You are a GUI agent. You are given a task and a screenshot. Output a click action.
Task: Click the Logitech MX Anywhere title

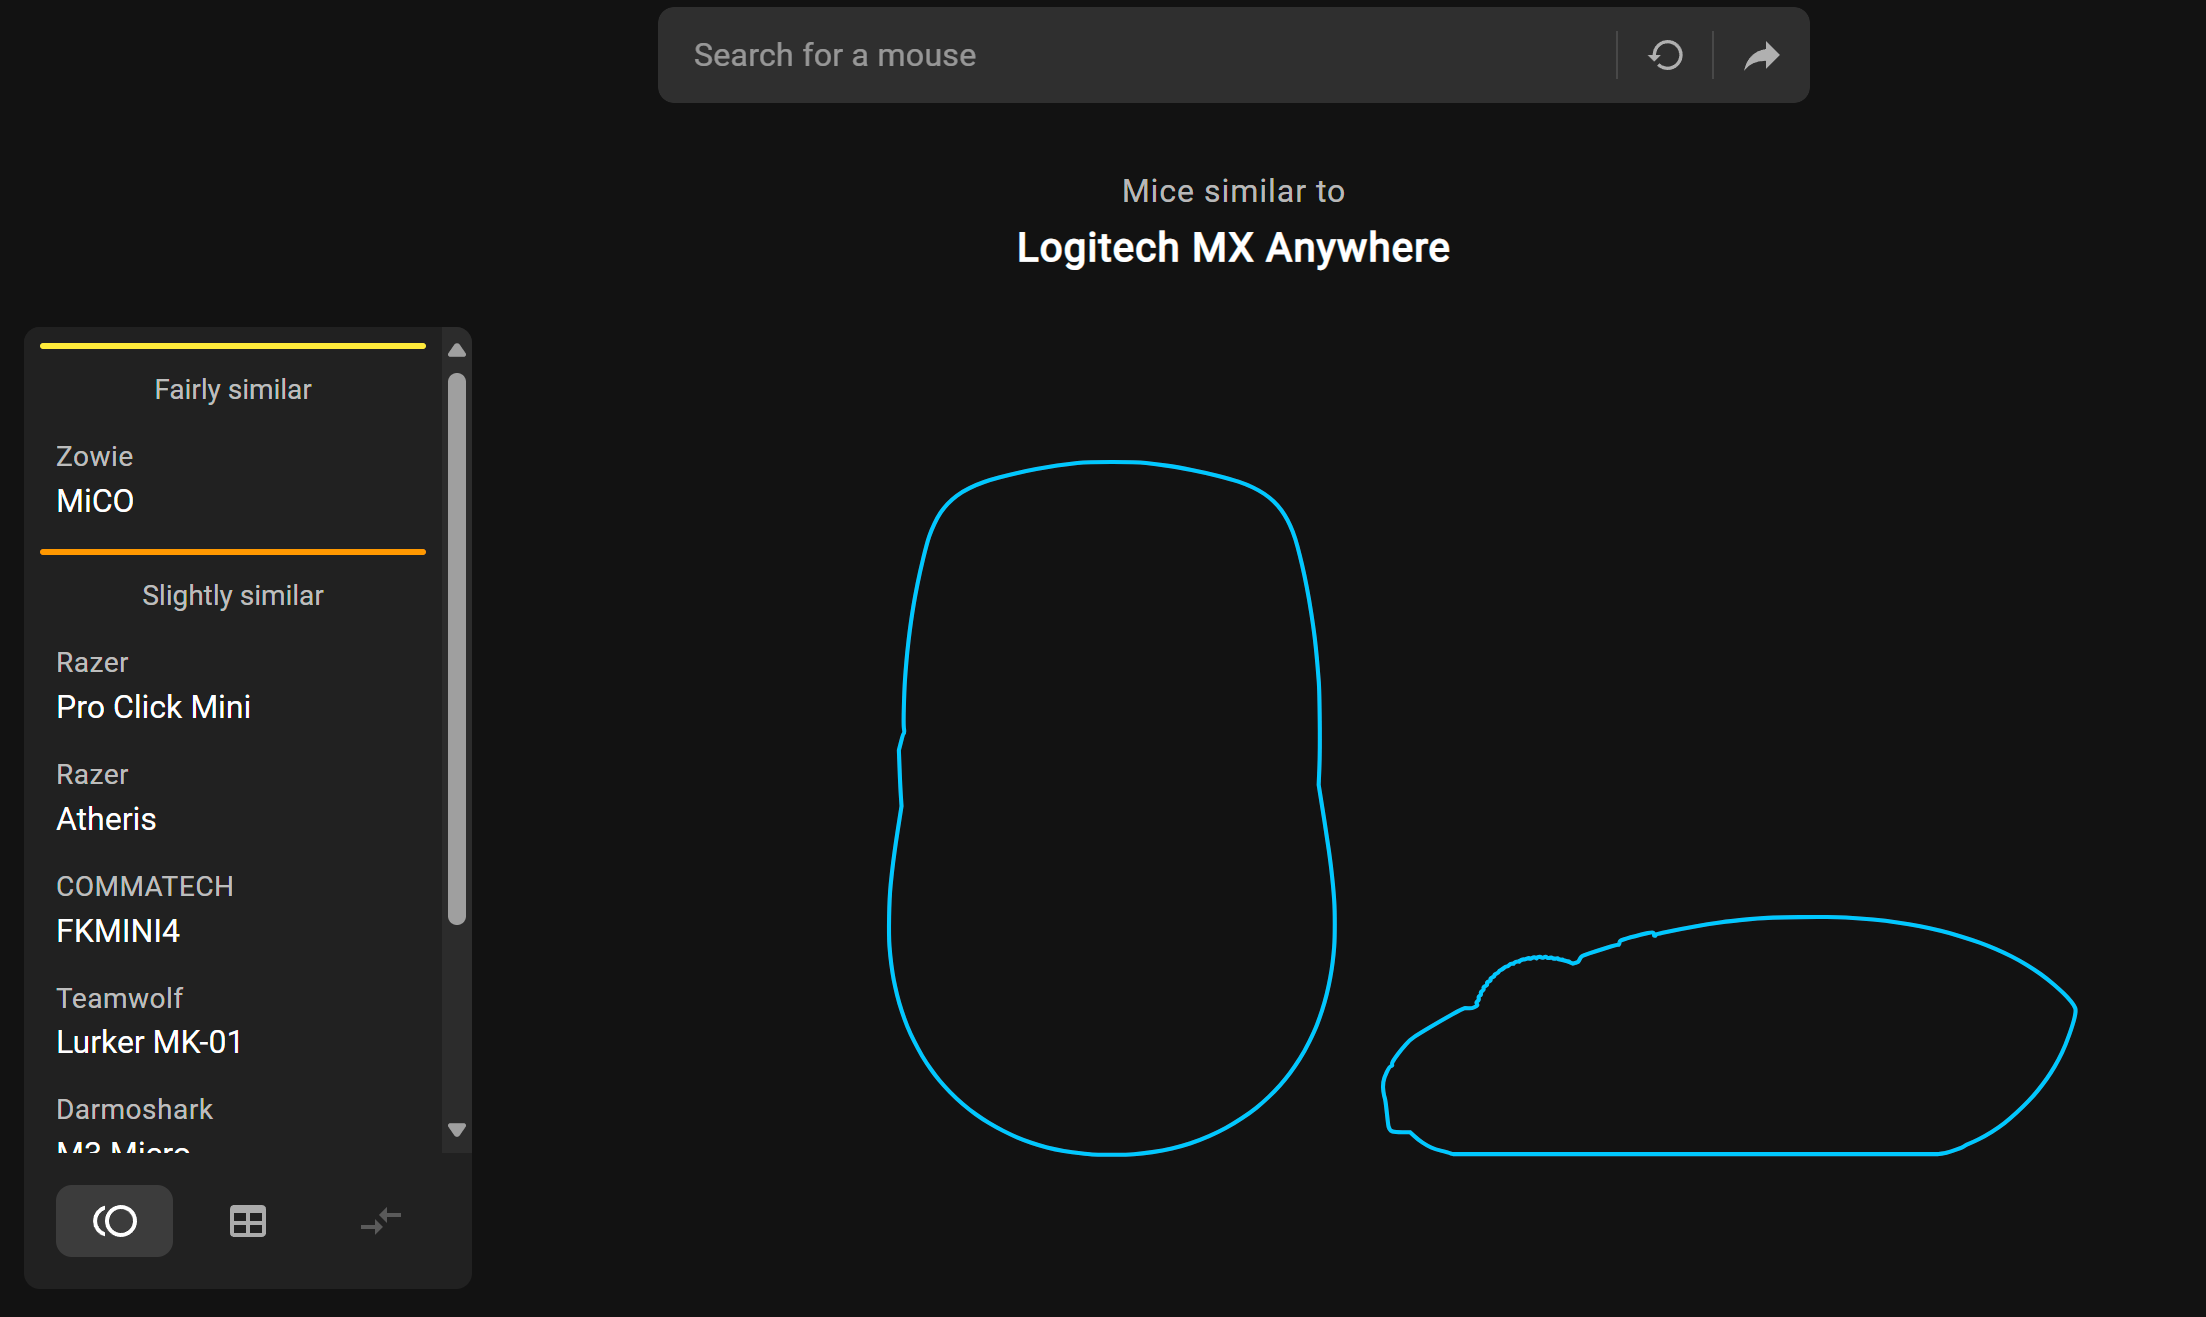[x=1233, y=248]
